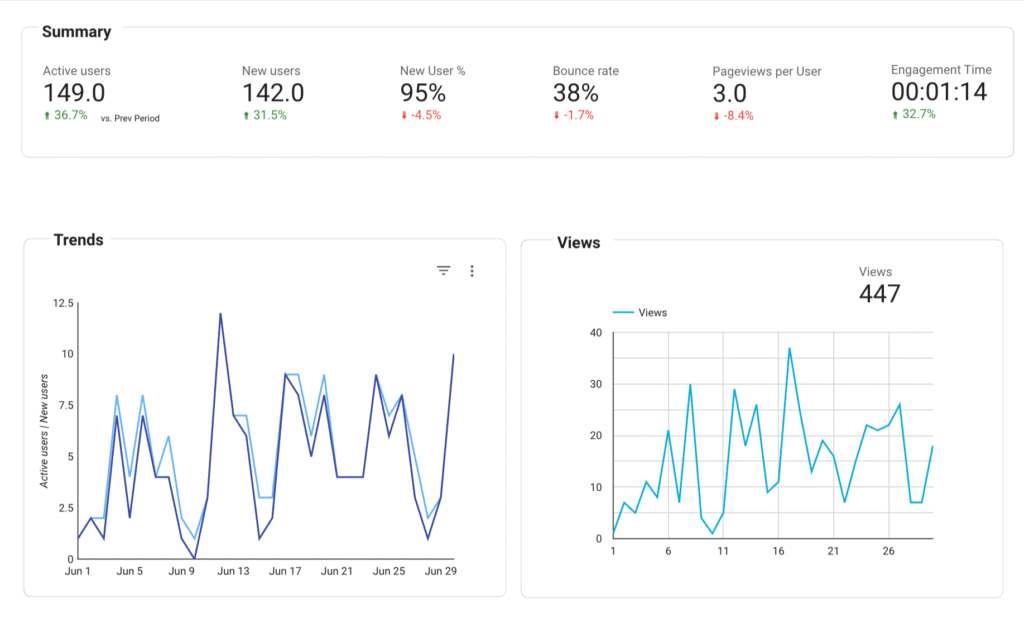Screen dimensions: 1024x627
Task: Click the red arrow under Pageviews per User
Action: (717, 116)
